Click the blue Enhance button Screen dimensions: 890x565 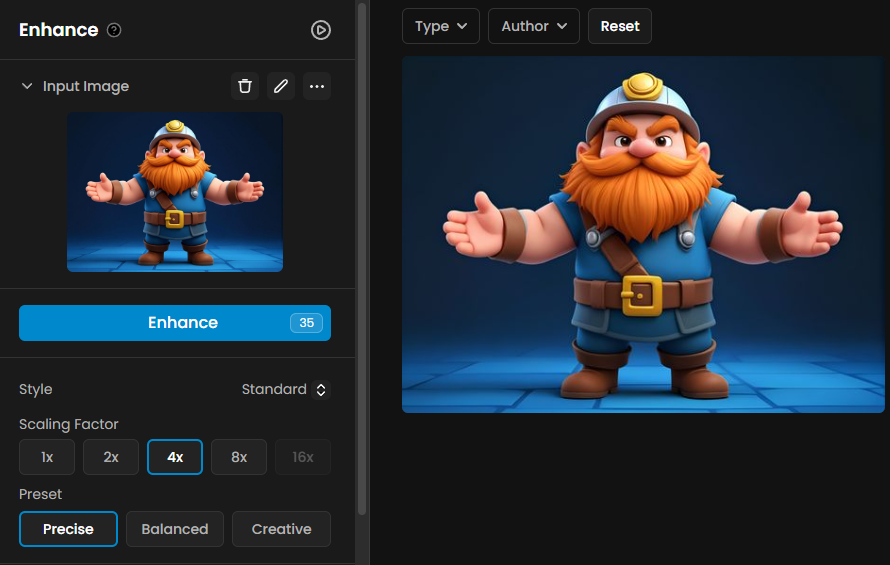pyautogui.click(x=175, y=323)
